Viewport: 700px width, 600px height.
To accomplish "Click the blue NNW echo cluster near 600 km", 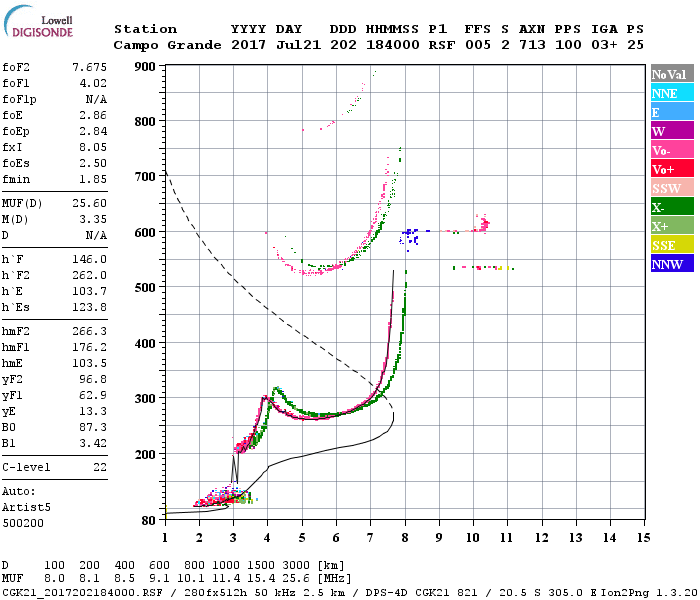I will (x=410, y=238).
